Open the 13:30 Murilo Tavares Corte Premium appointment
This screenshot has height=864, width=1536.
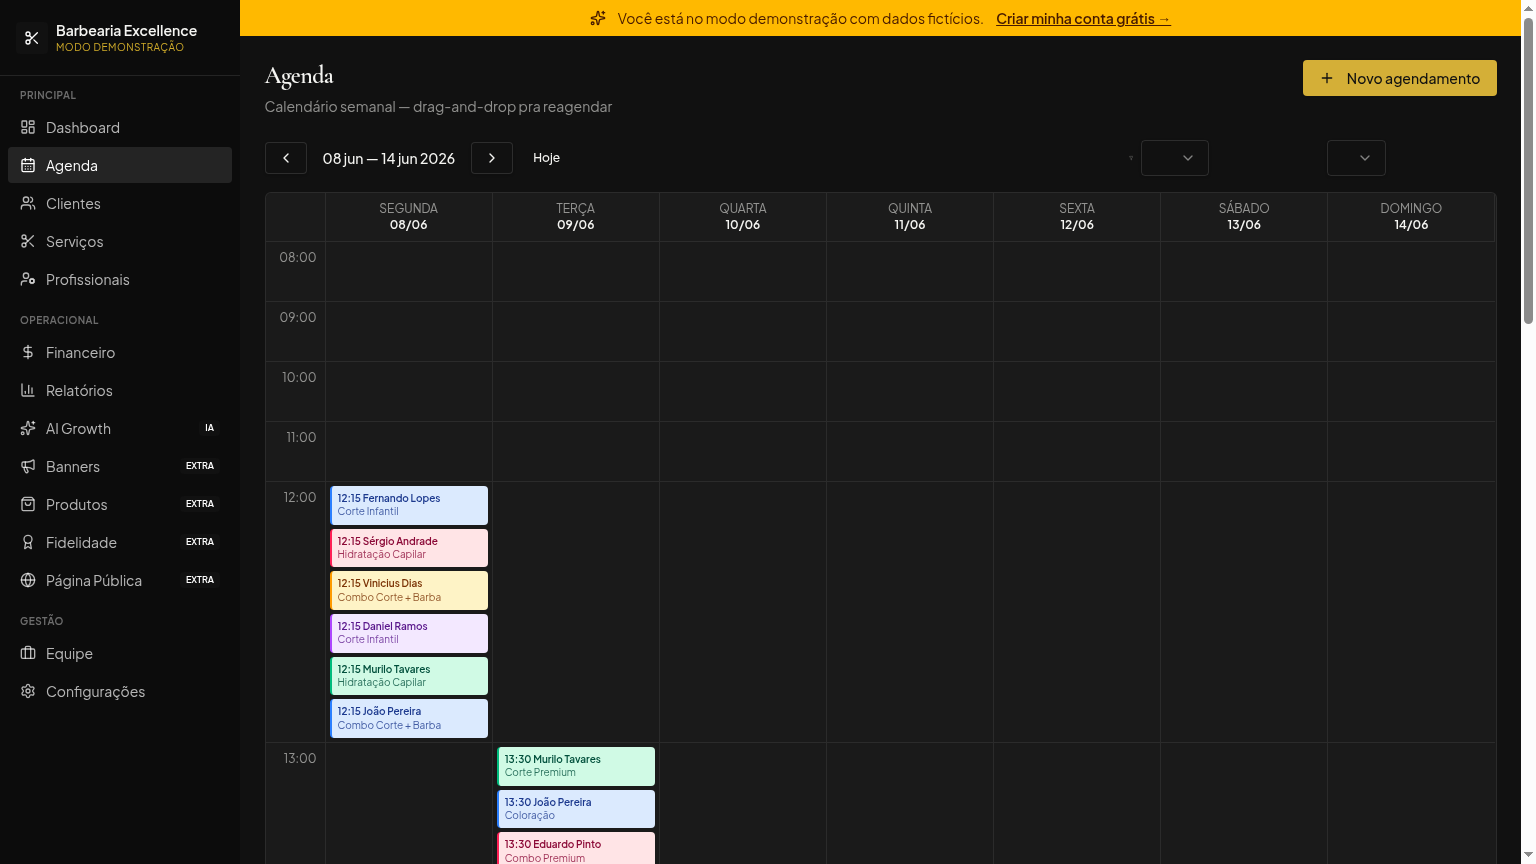coord(576,766)
